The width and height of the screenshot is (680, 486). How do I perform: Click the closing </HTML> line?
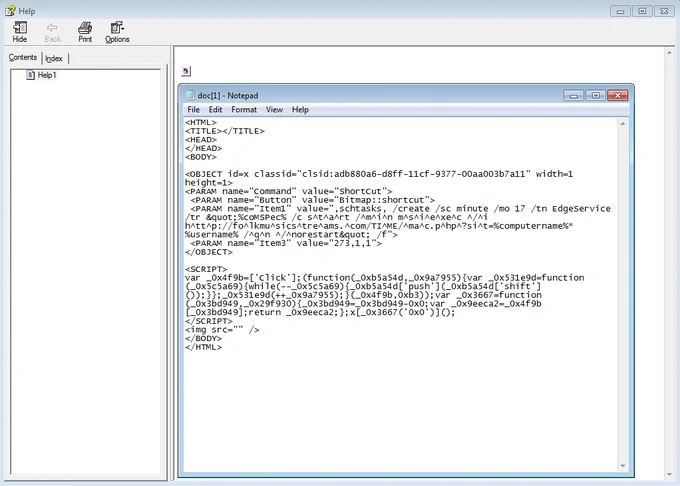click(203, 347)
